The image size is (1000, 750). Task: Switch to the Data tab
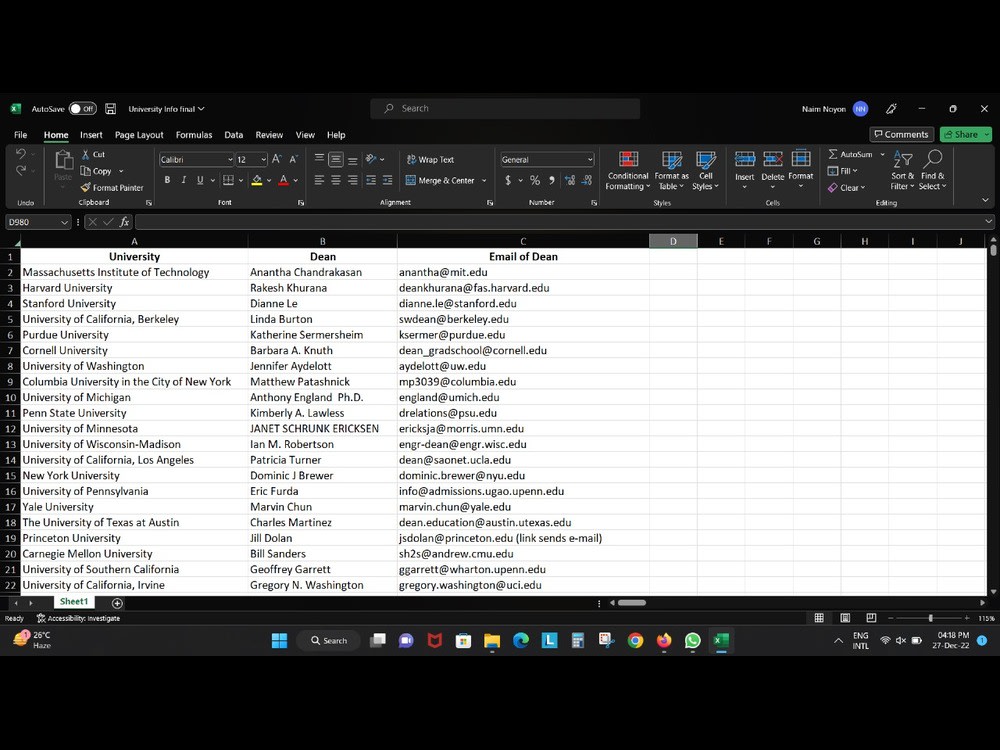point(233,135)
